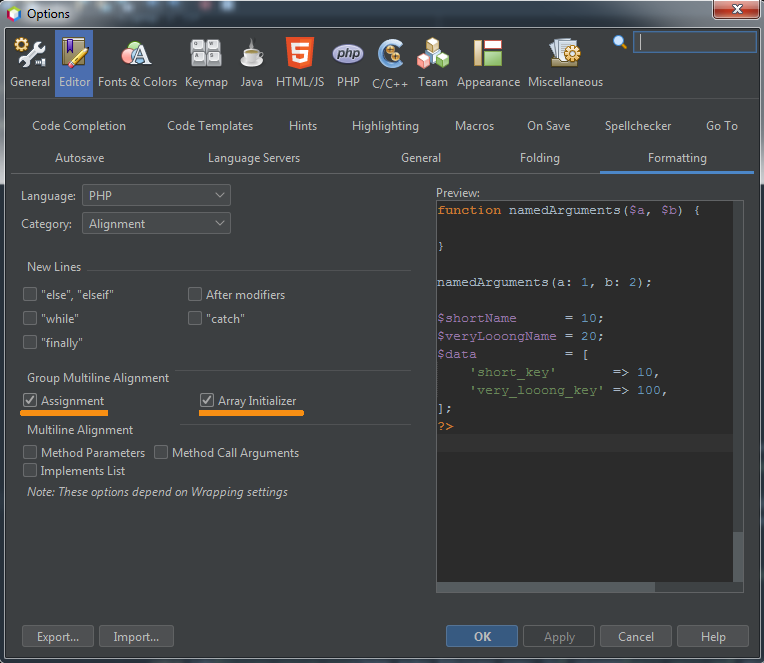Confirm with the OK button
Image resolution: width=764 pixels, height=663 pixels.
coord(482,637)
